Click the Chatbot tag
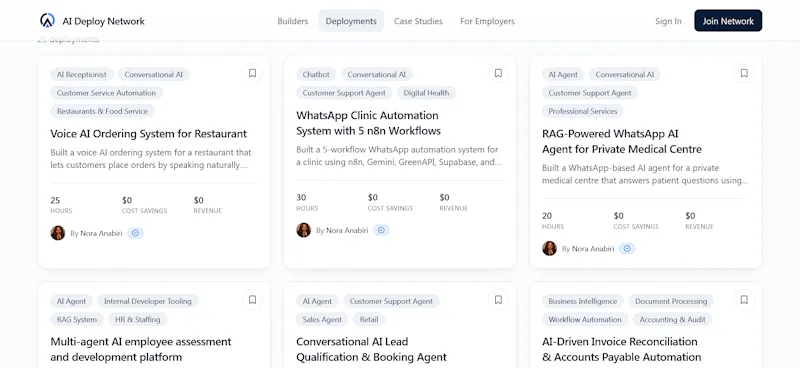 (x=316, y=75)
